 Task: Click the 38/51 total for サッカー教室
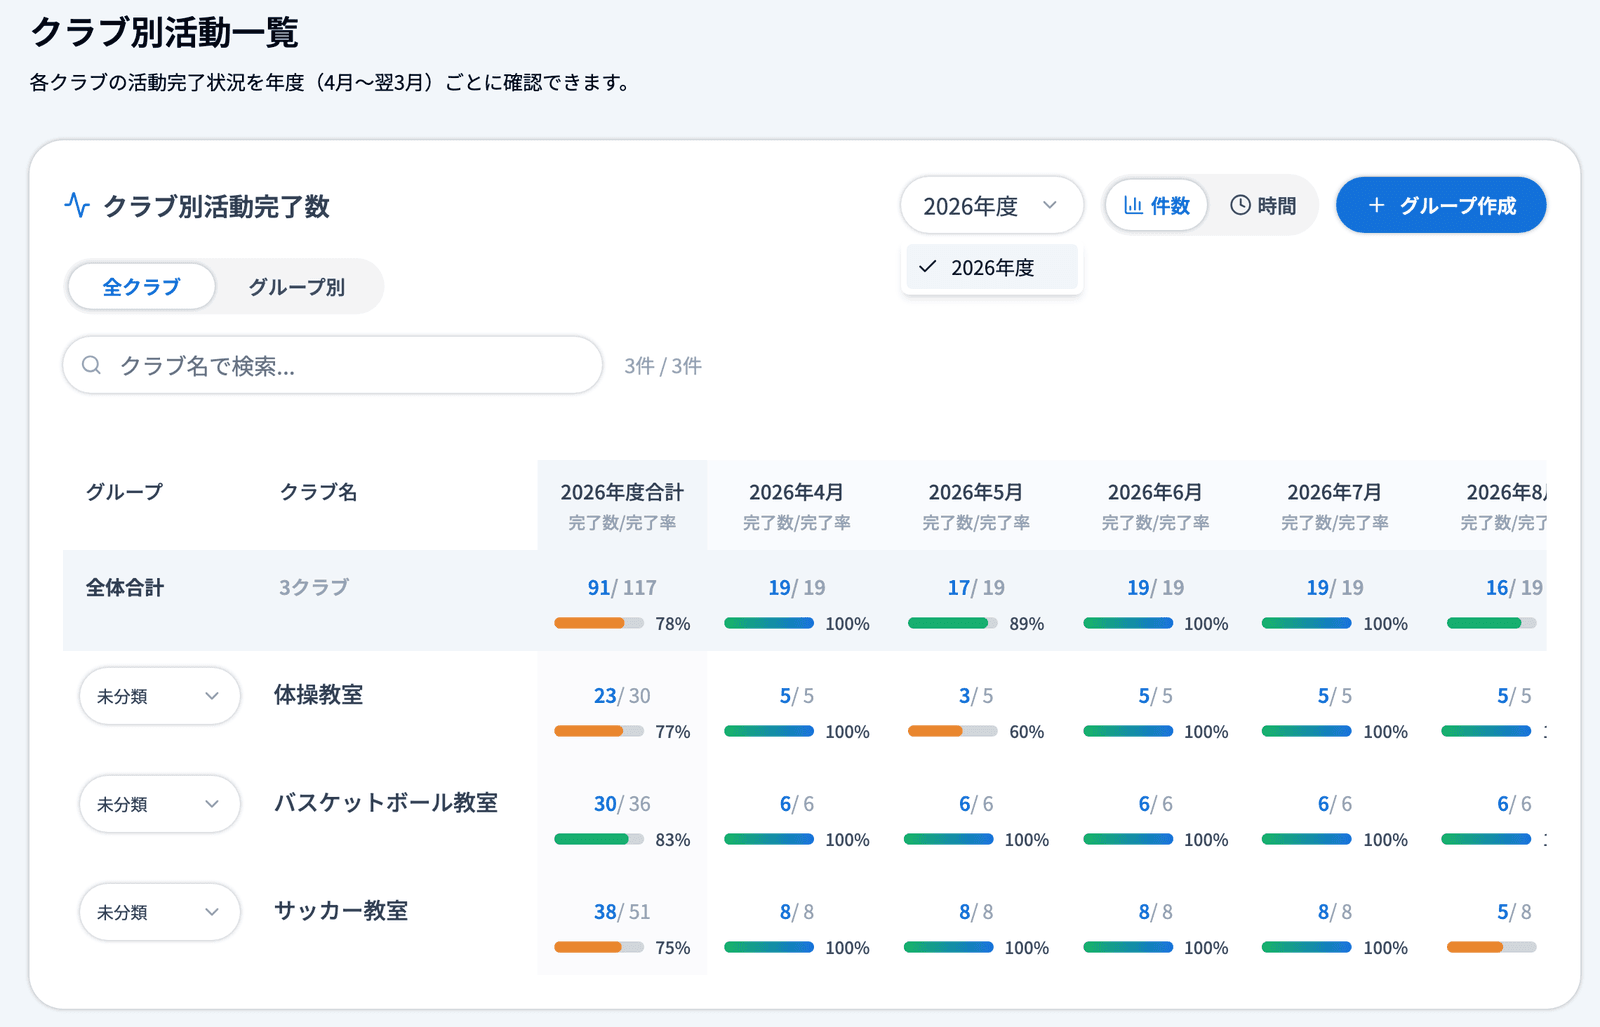point(622,912)
